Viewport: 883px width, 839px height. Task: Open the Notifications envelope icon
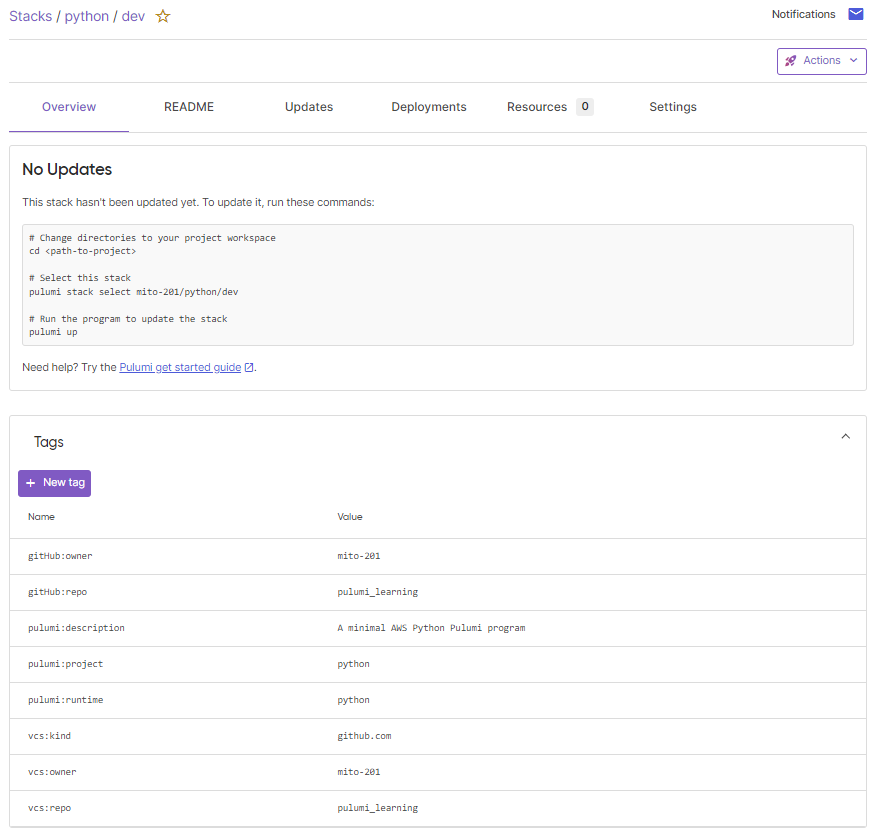[855, 14]
